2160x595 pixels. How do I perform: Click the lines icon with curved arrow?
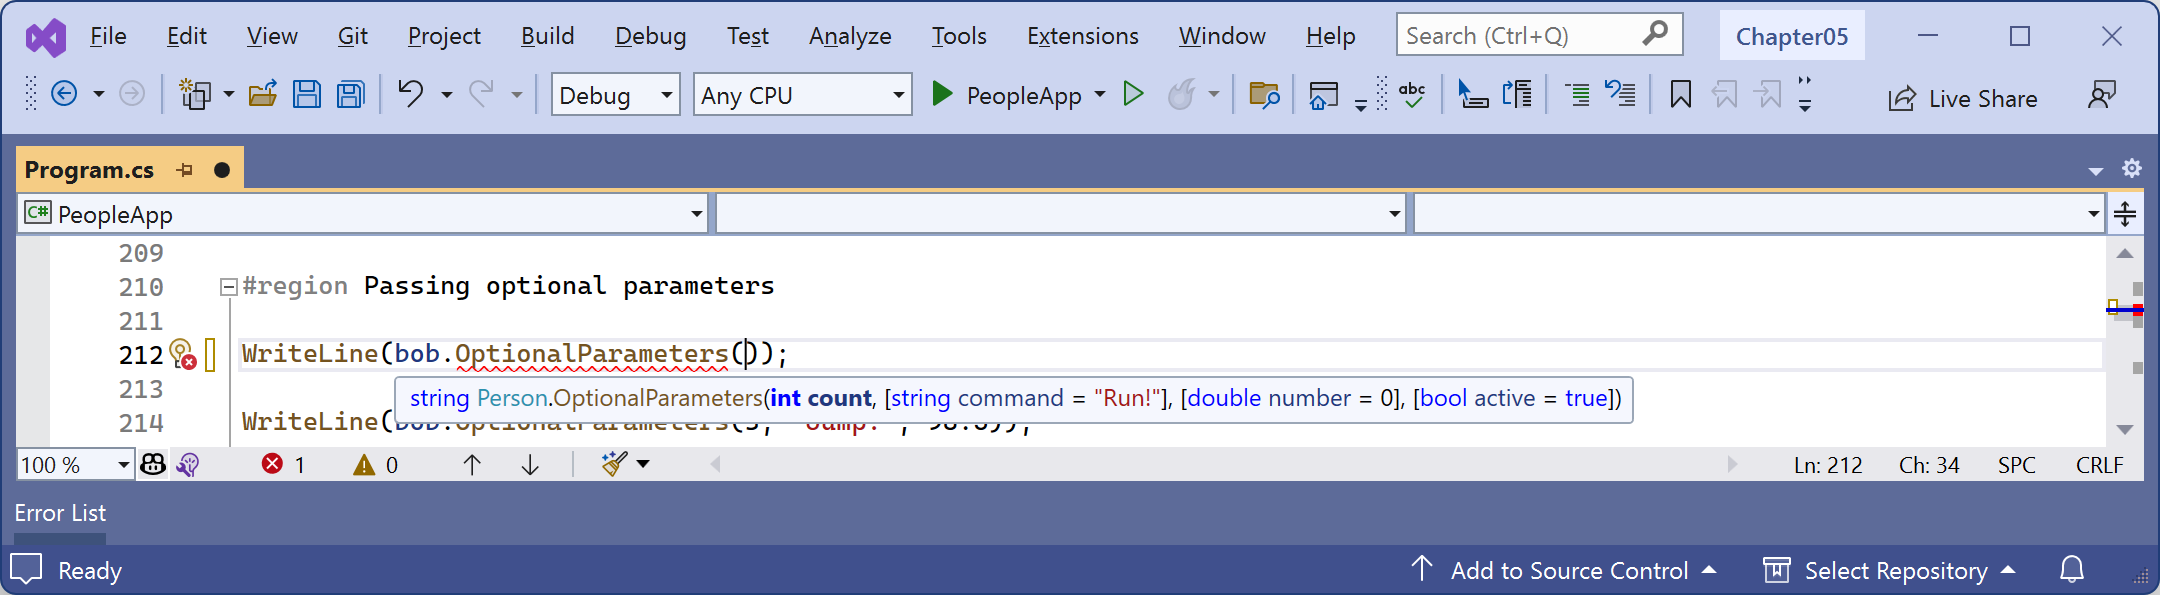[1620, 95]
